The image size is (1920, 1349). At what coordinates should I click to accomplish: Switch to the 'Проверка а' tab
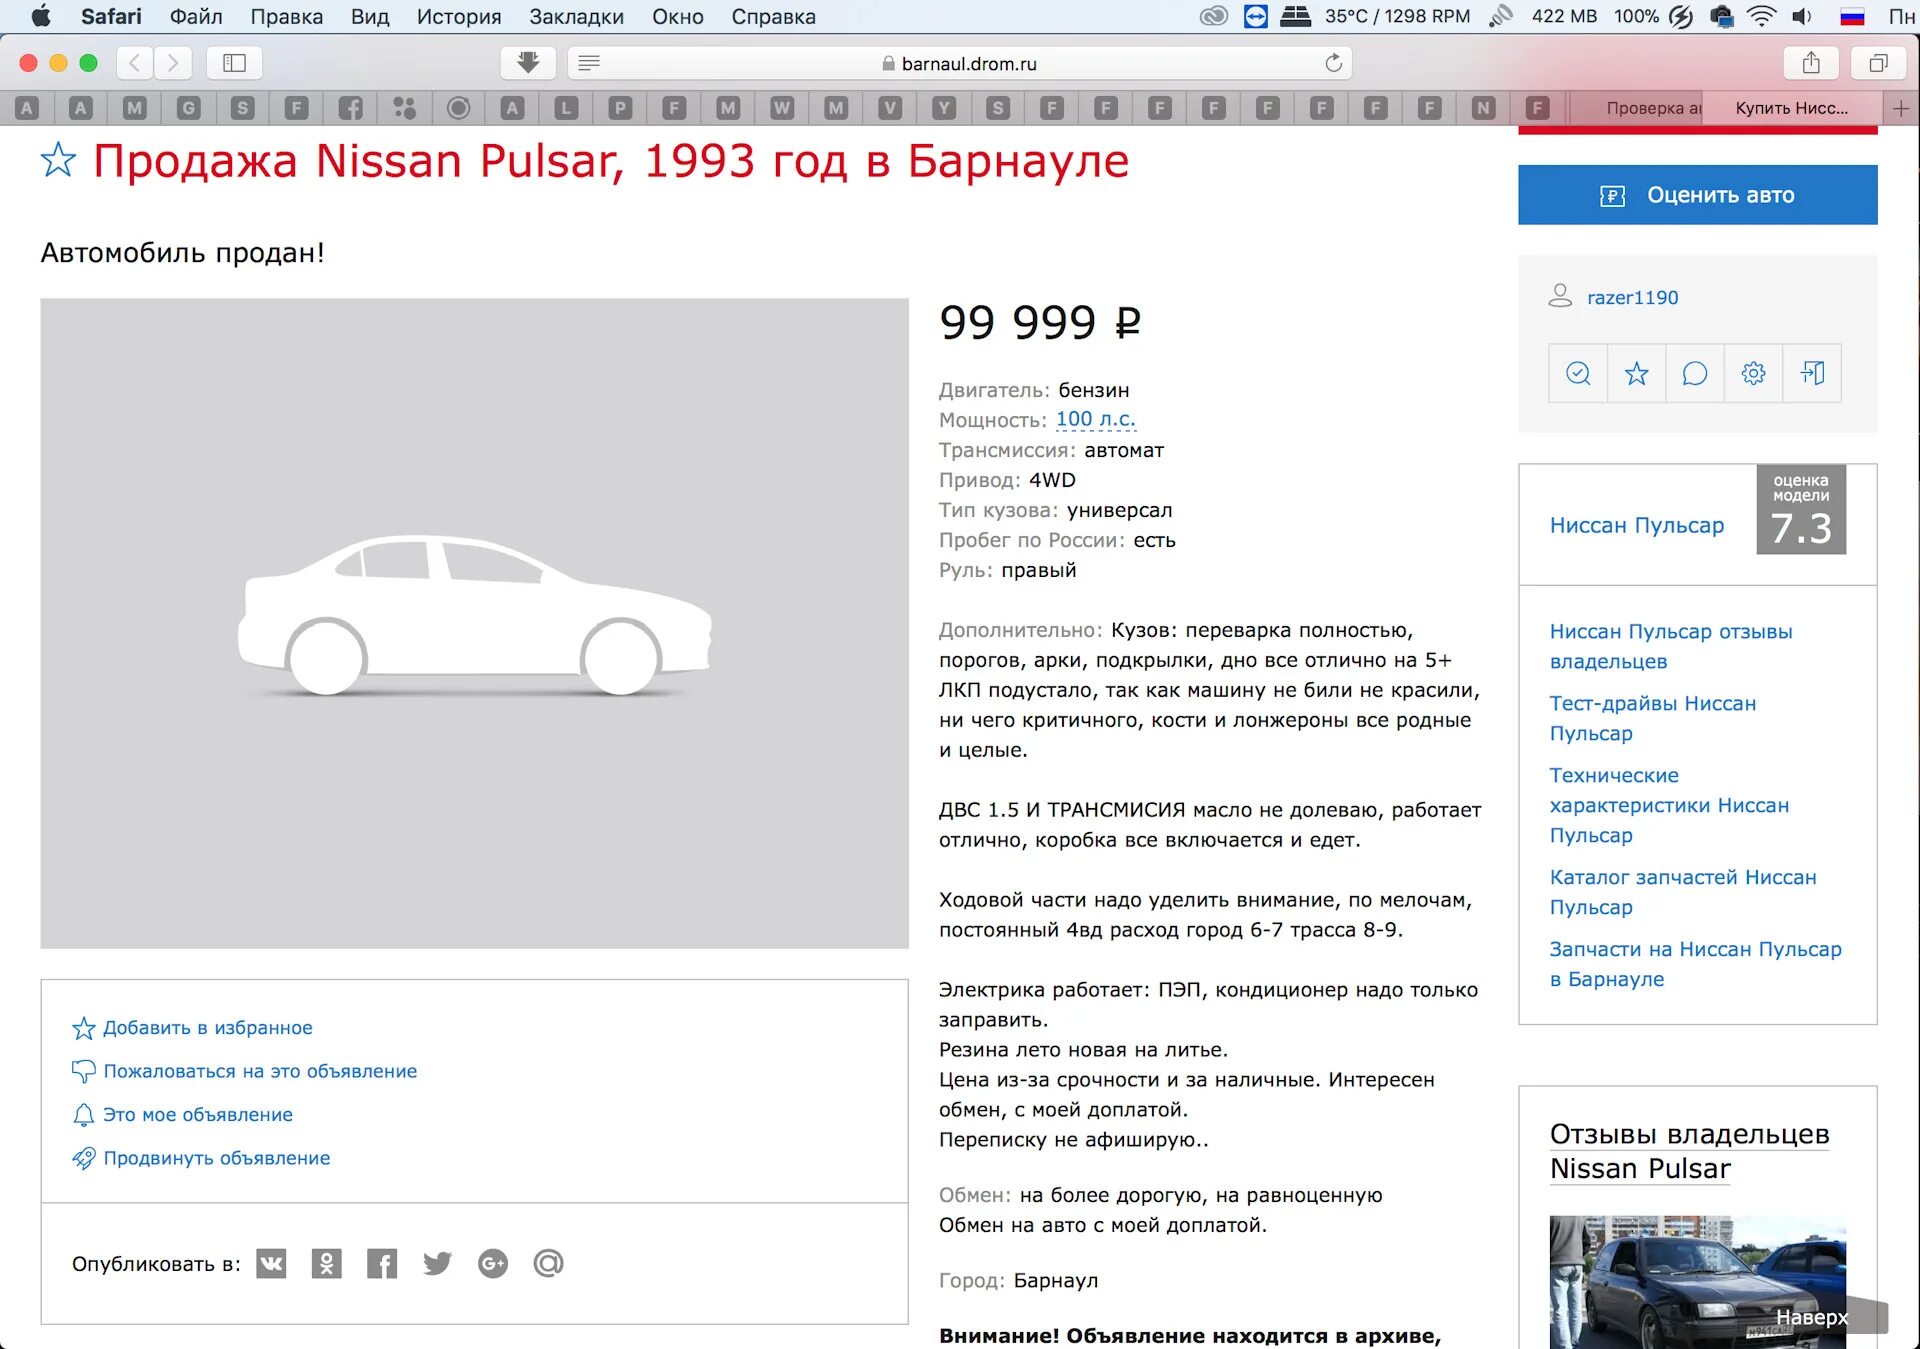point(1637,108)
